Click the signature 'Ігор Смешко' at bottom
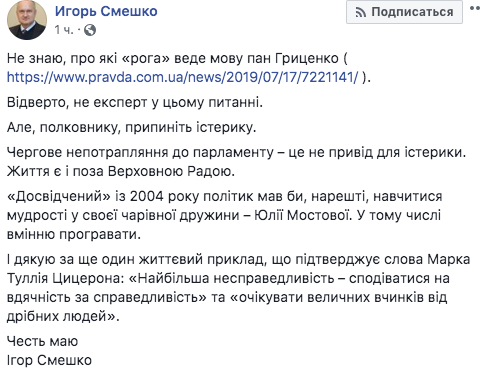Screen dimensions: 480x376 [49, 360]
